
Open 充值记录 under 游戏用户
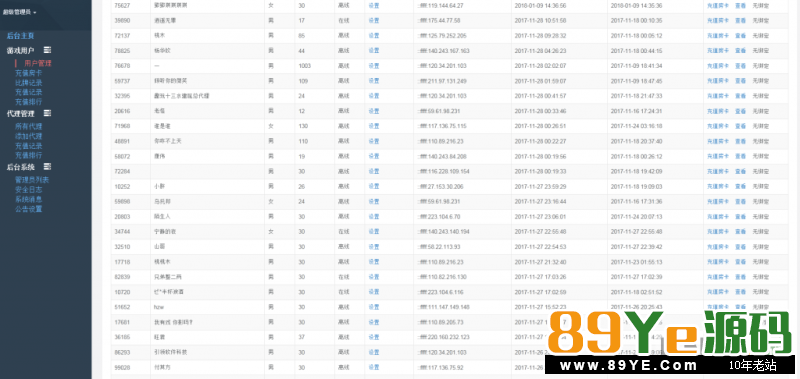29,92
